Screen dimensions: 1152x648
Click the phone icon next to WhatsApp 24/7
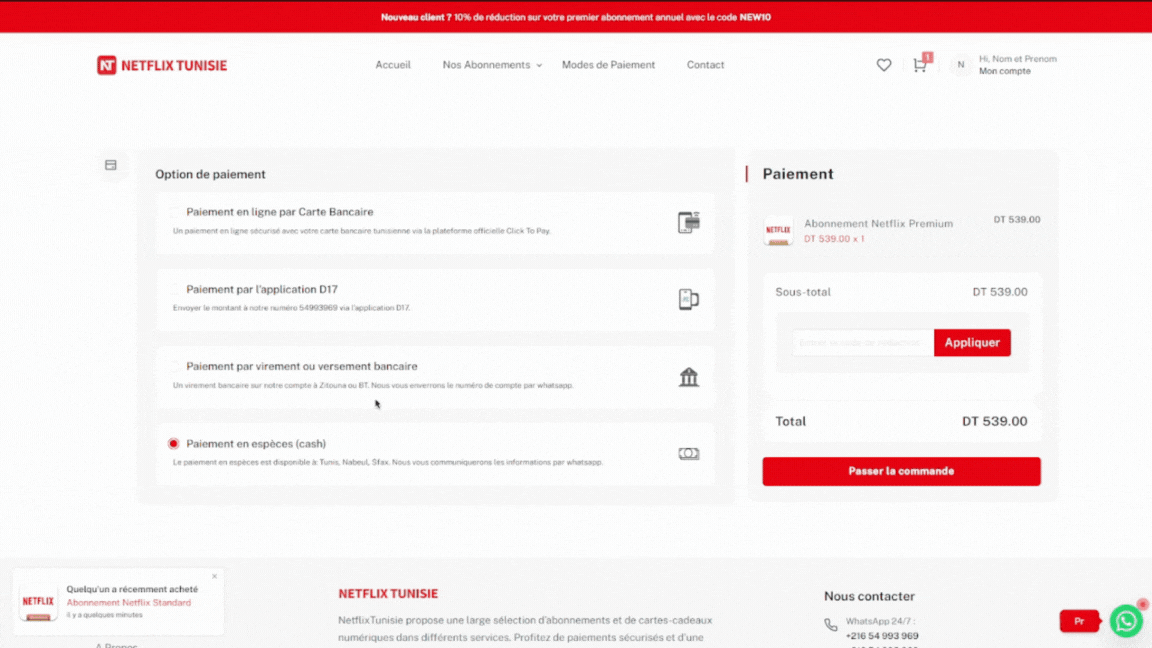pos(831,625)
